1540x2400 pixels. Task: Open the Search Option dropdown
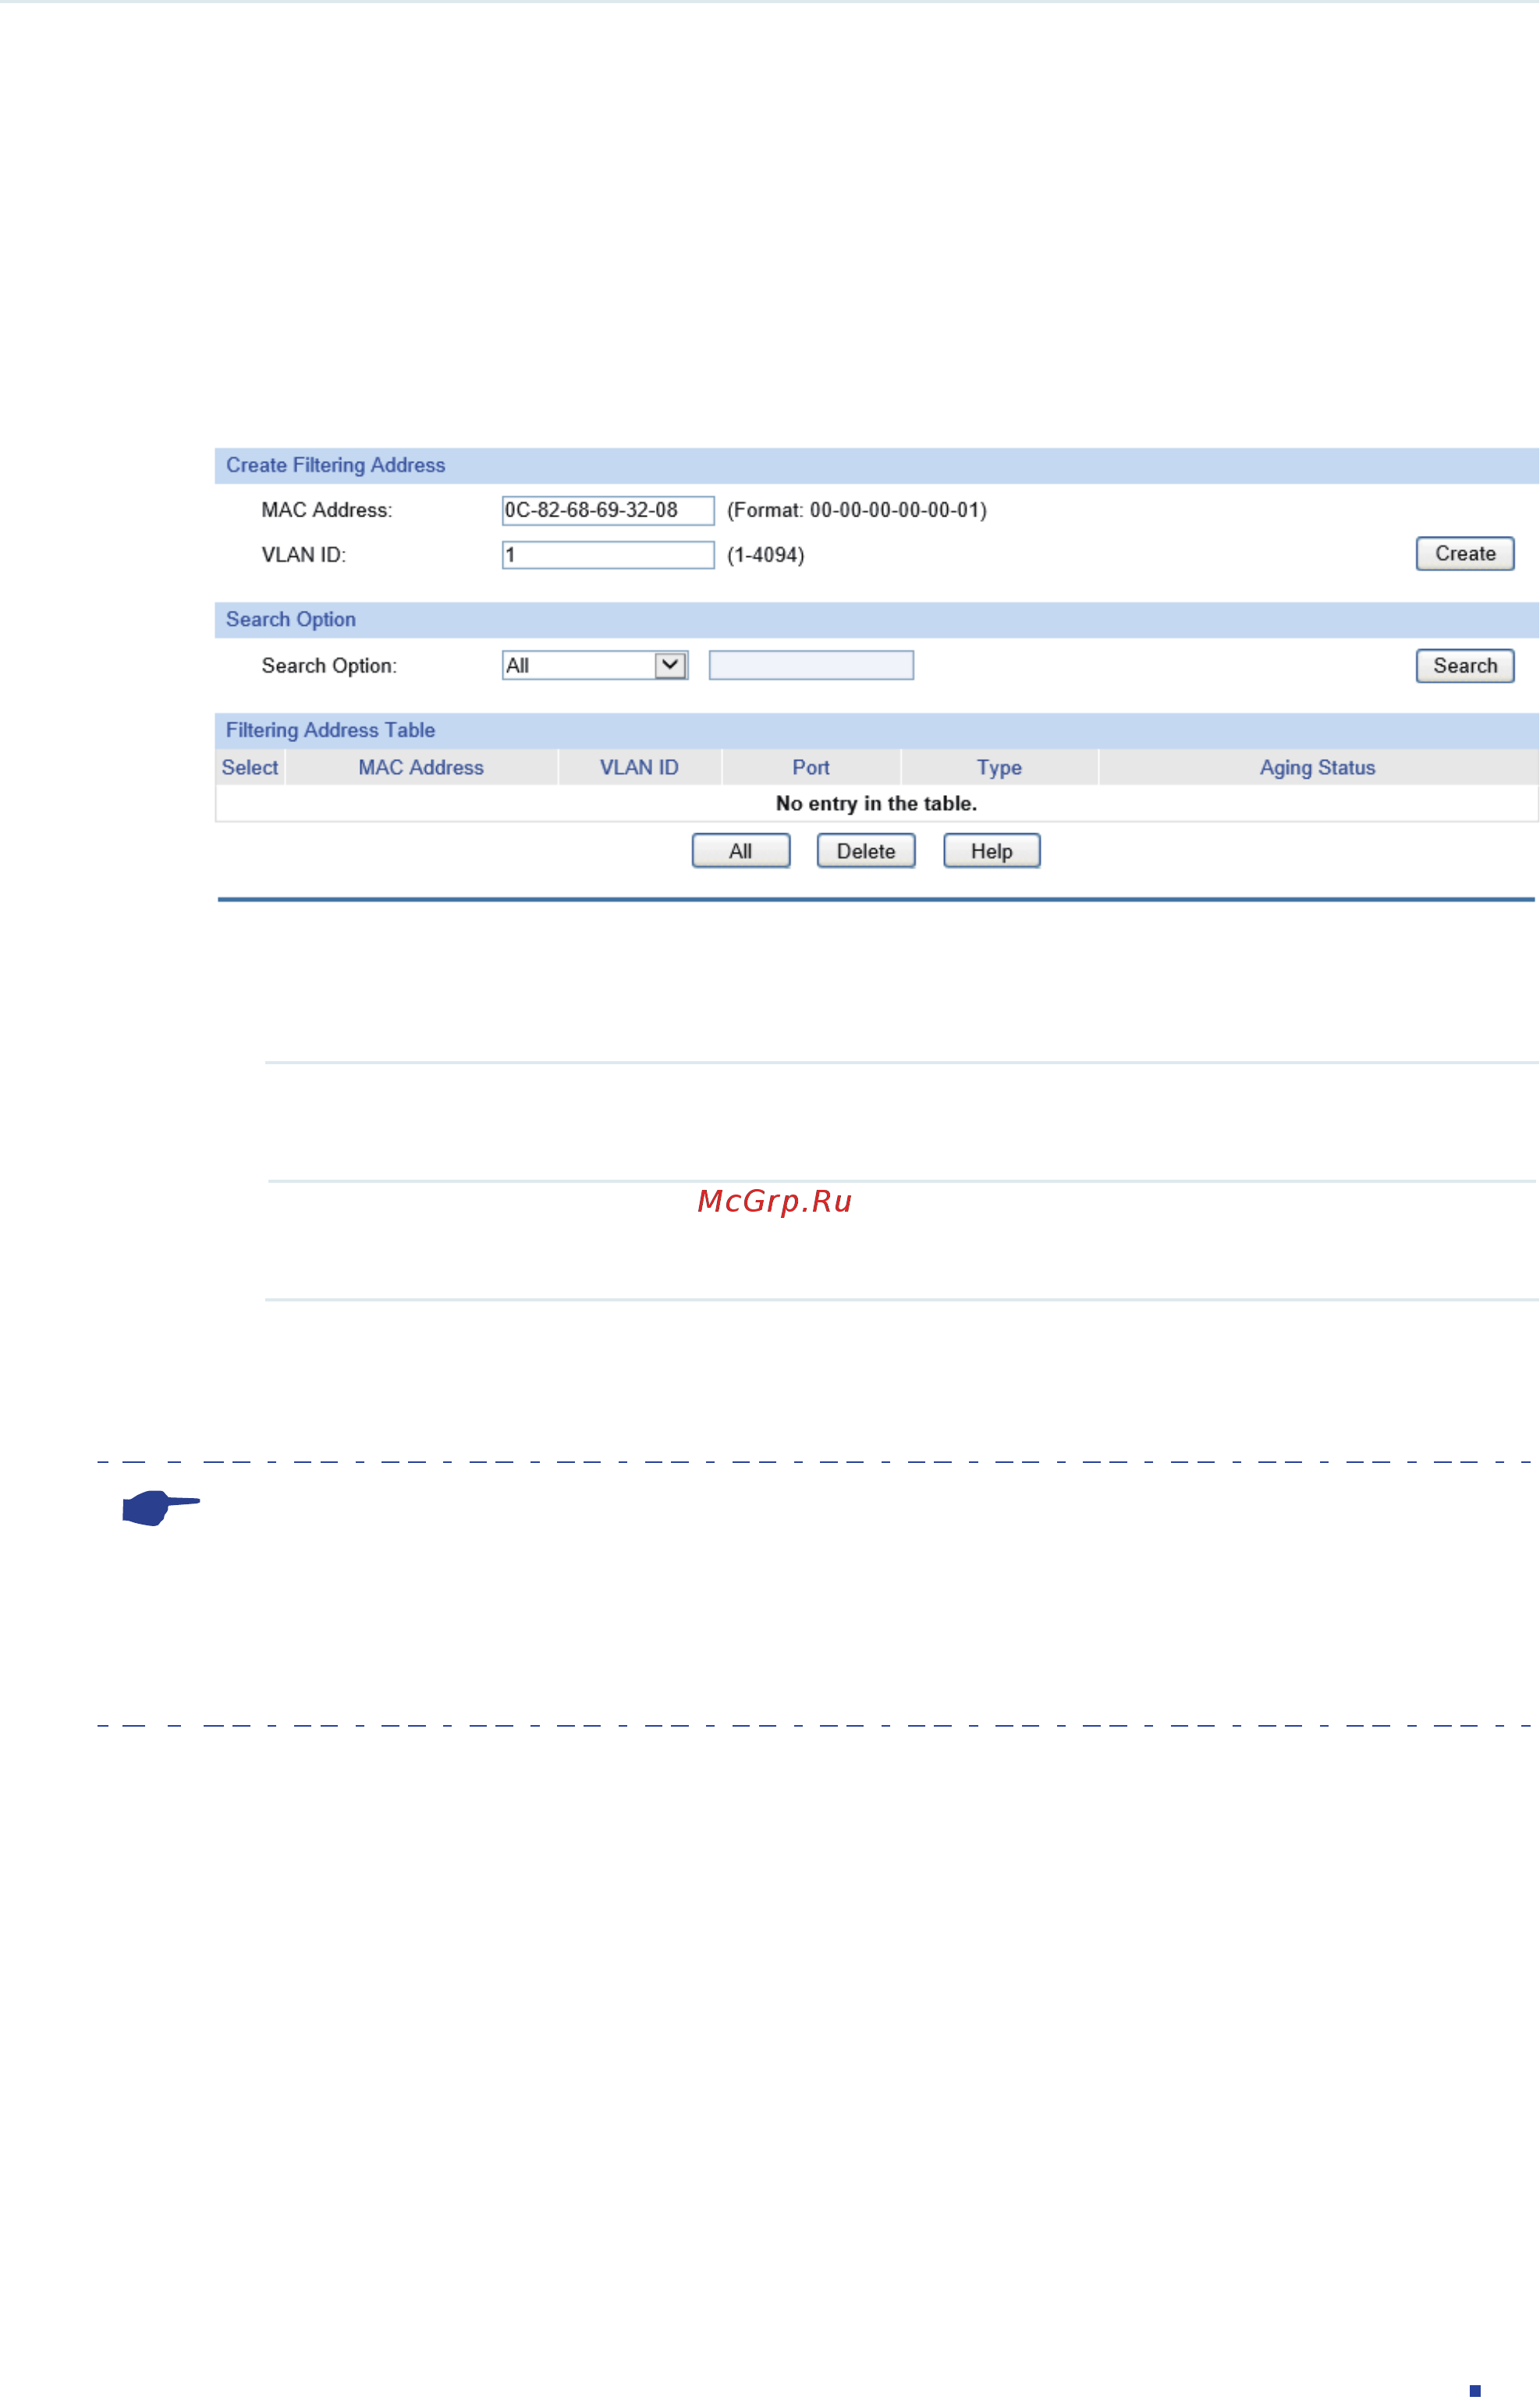click(x=595, y=665)
